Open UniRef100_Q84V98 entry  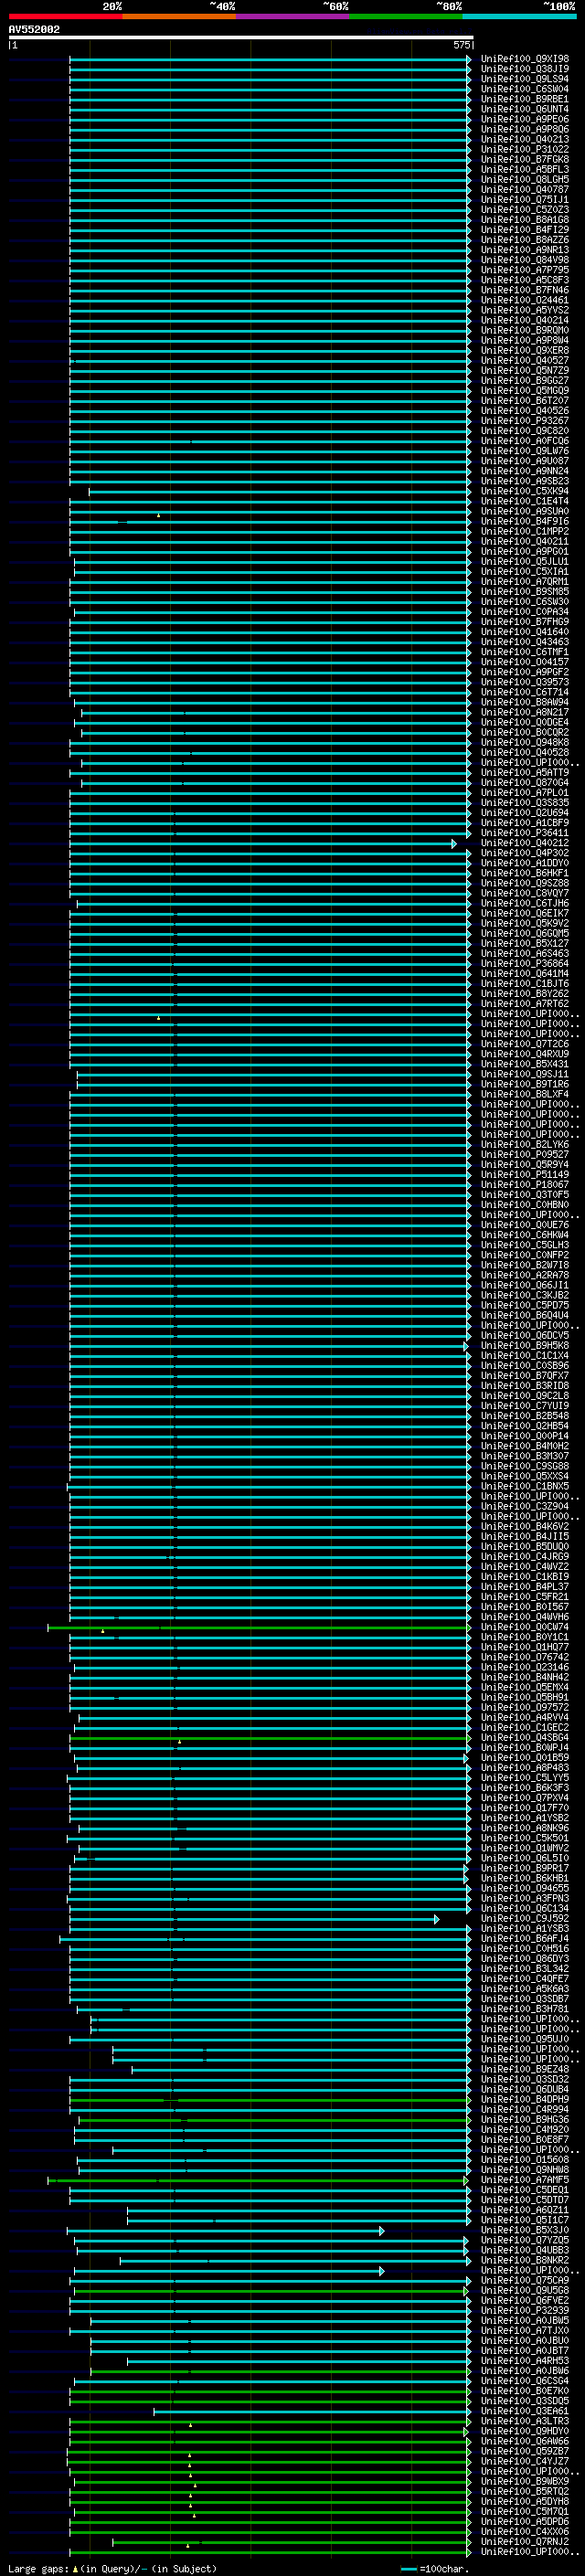tap(525, 260)
